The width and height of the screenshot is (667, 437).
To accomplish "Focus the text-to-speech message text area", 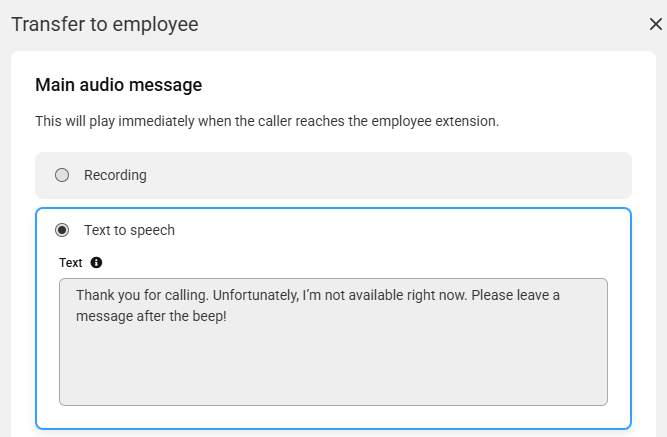I will (x=334, y=342).
